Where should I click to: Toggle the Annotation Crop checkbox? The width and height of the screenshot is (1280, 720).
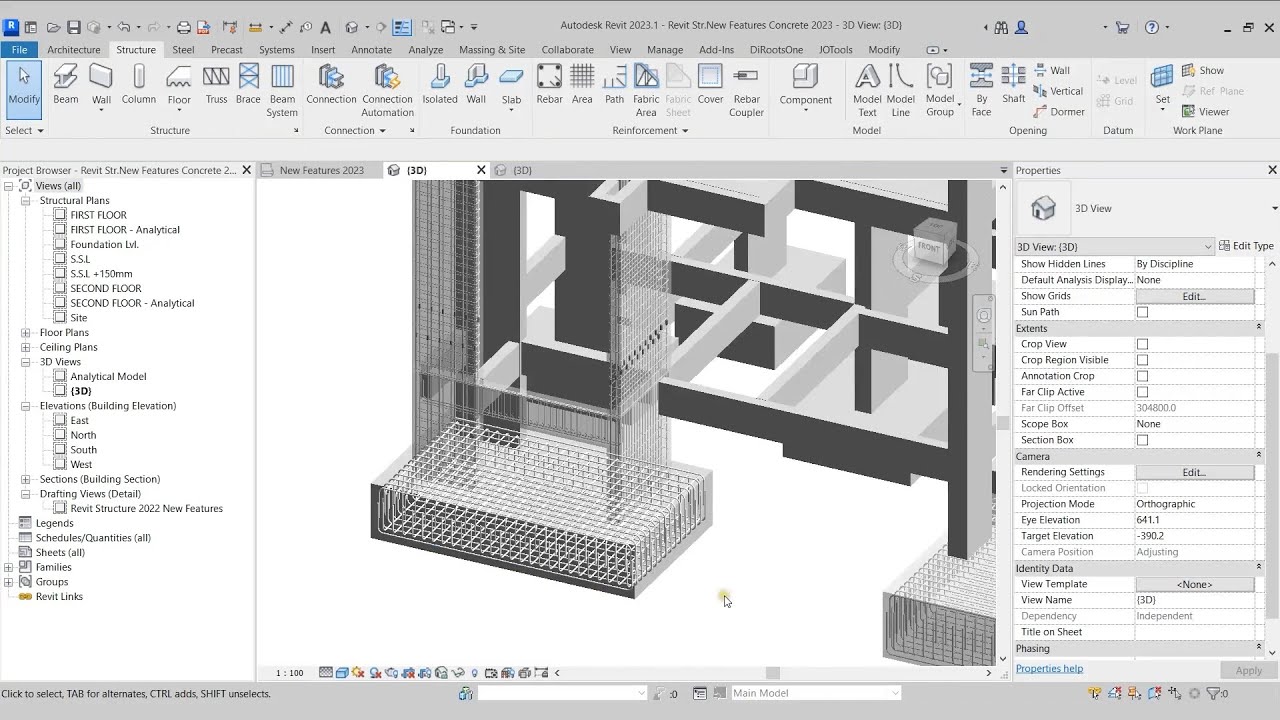click(1142, 376)
